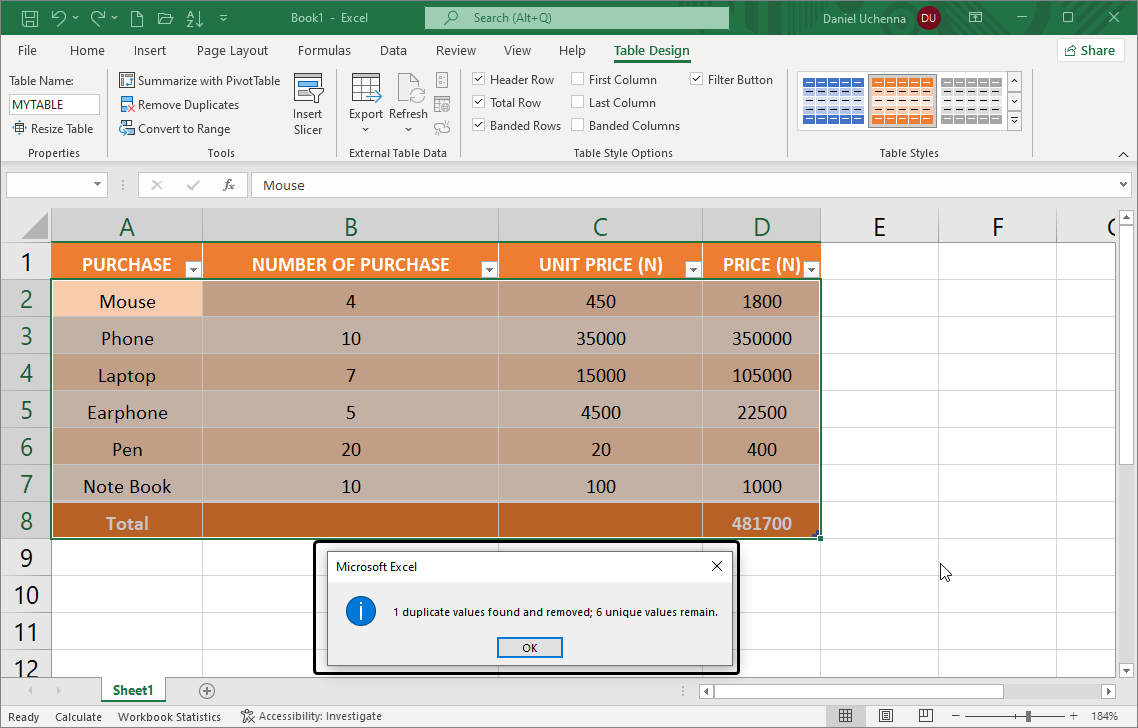Click the Save icon on Quick Access Toolbar

coord(28,17)
